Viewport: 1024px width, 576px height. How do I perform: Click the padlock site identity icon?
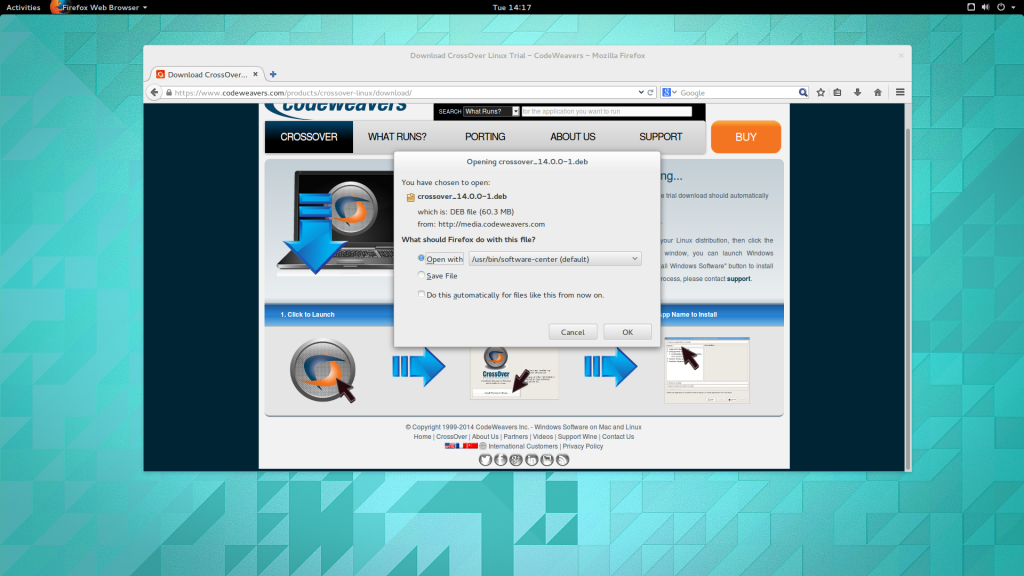[169, 93]
